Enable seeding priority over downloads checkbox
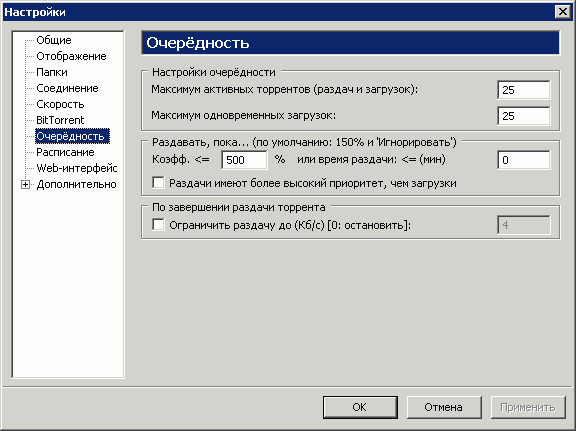Screen dimensions: 576x431 (x=158, y=183)
